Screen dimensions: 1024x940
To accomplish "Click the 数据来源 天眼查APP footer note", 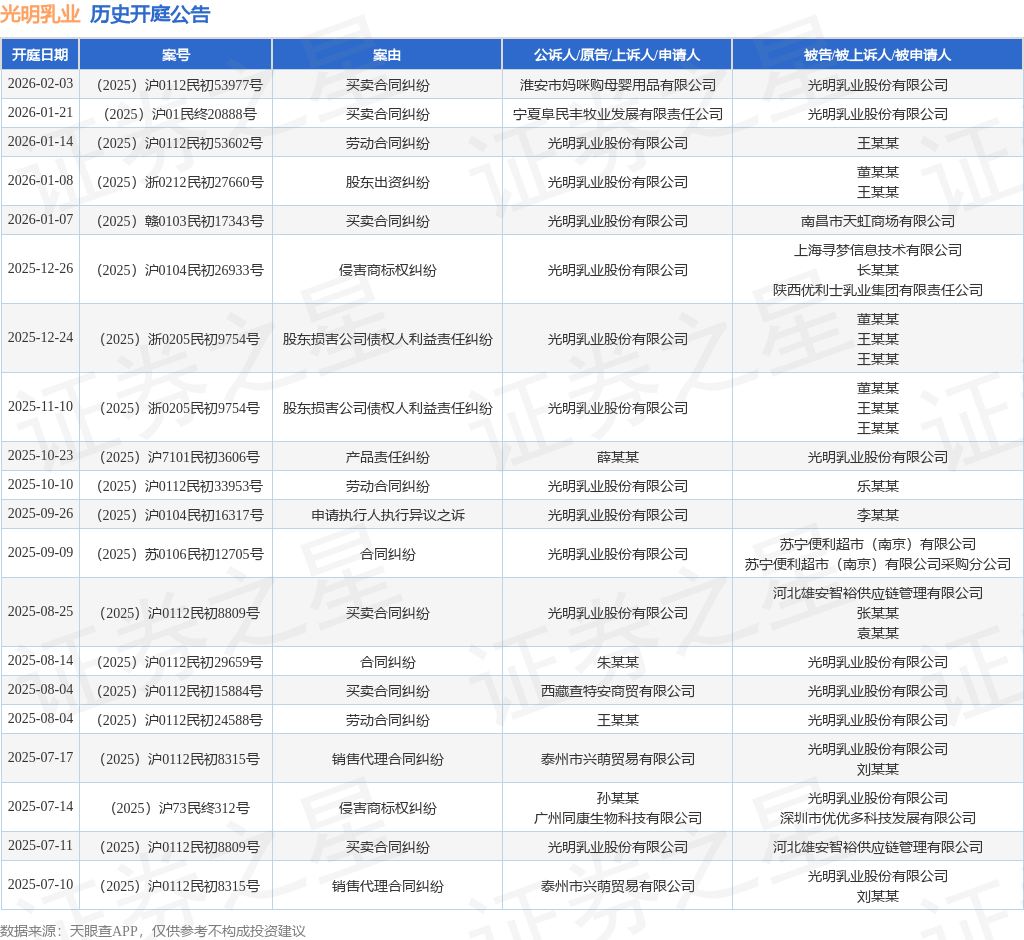I will click(153, 931).
